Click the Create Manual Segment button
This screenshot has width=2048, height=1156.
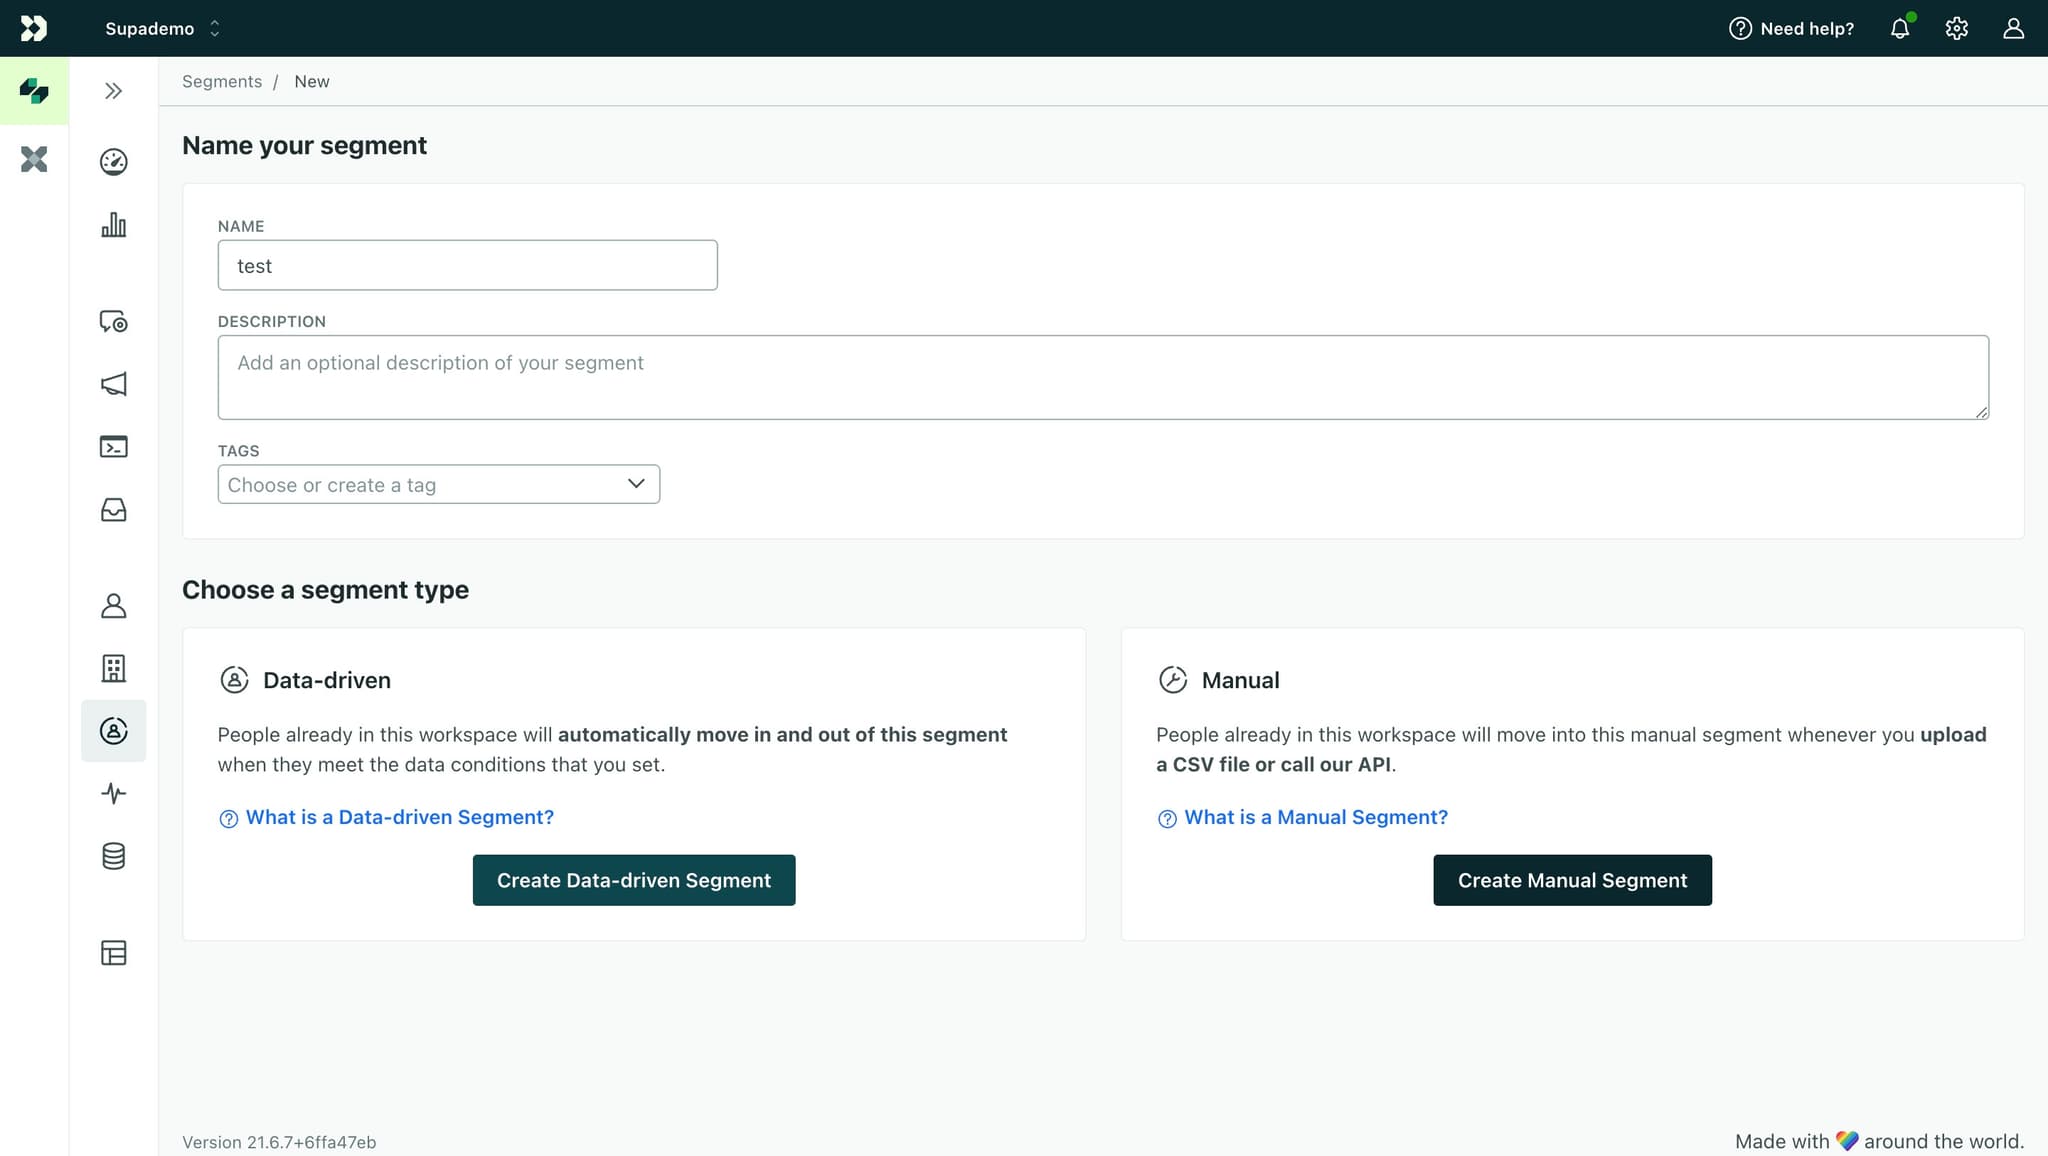[1571, 880]
